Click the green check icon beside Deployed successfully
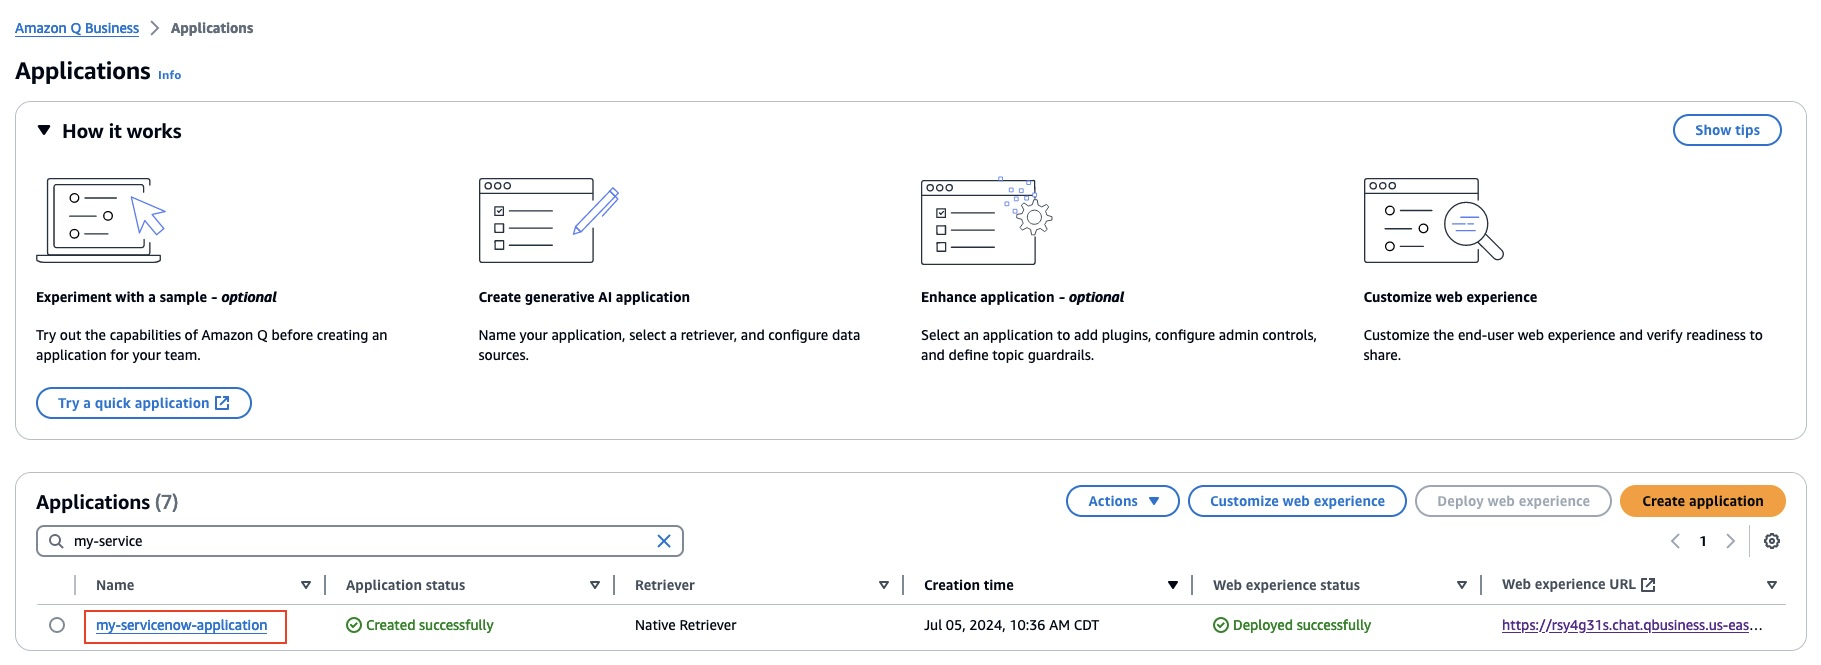The image size is (1821, 665). coord(1220,625)
